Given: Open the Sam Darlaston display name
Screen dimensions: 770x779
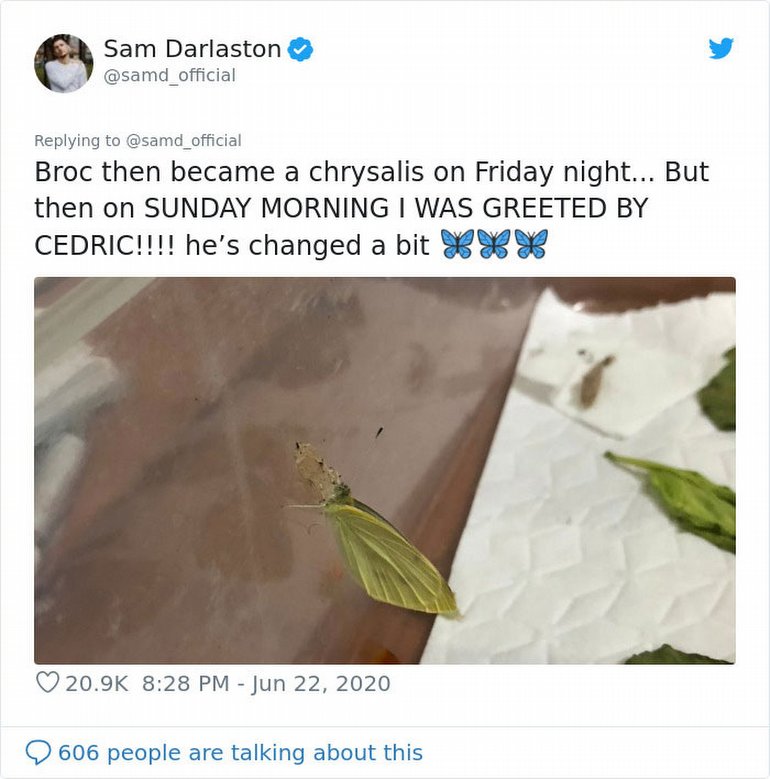Looking at the screenshot, I should pyautogui.click(x=192, y=48).
